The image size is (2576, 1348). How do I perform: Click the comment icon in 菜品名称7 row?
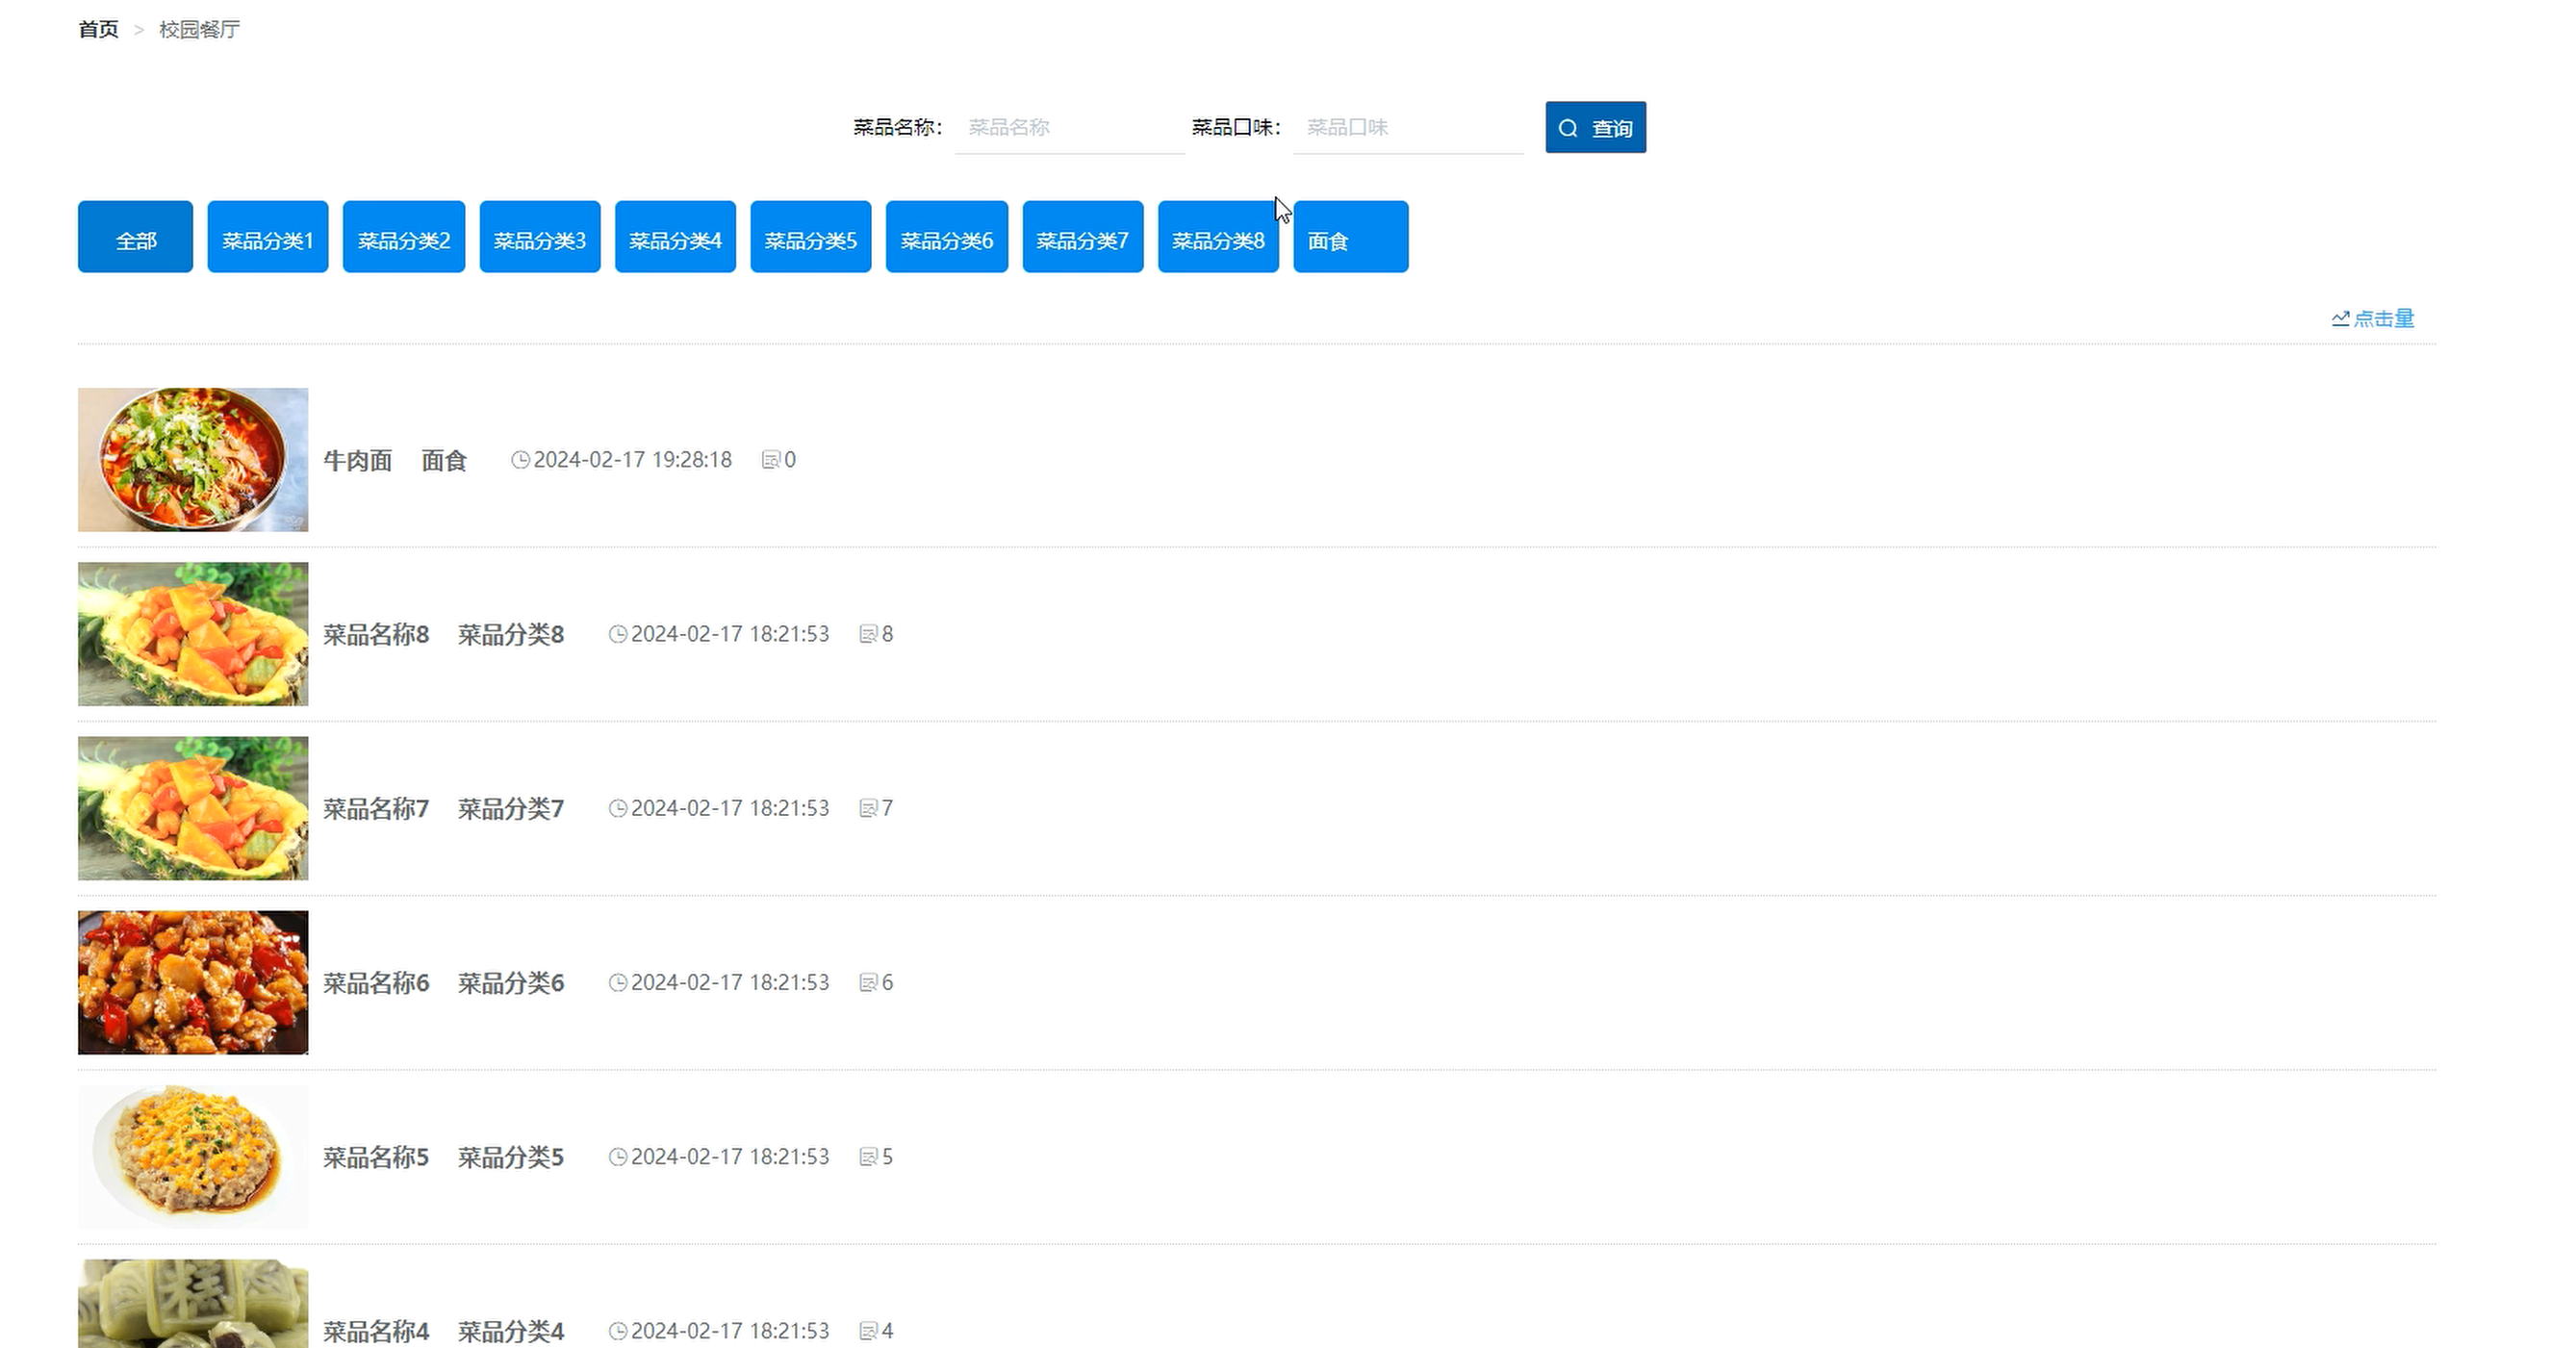point(868,808)
